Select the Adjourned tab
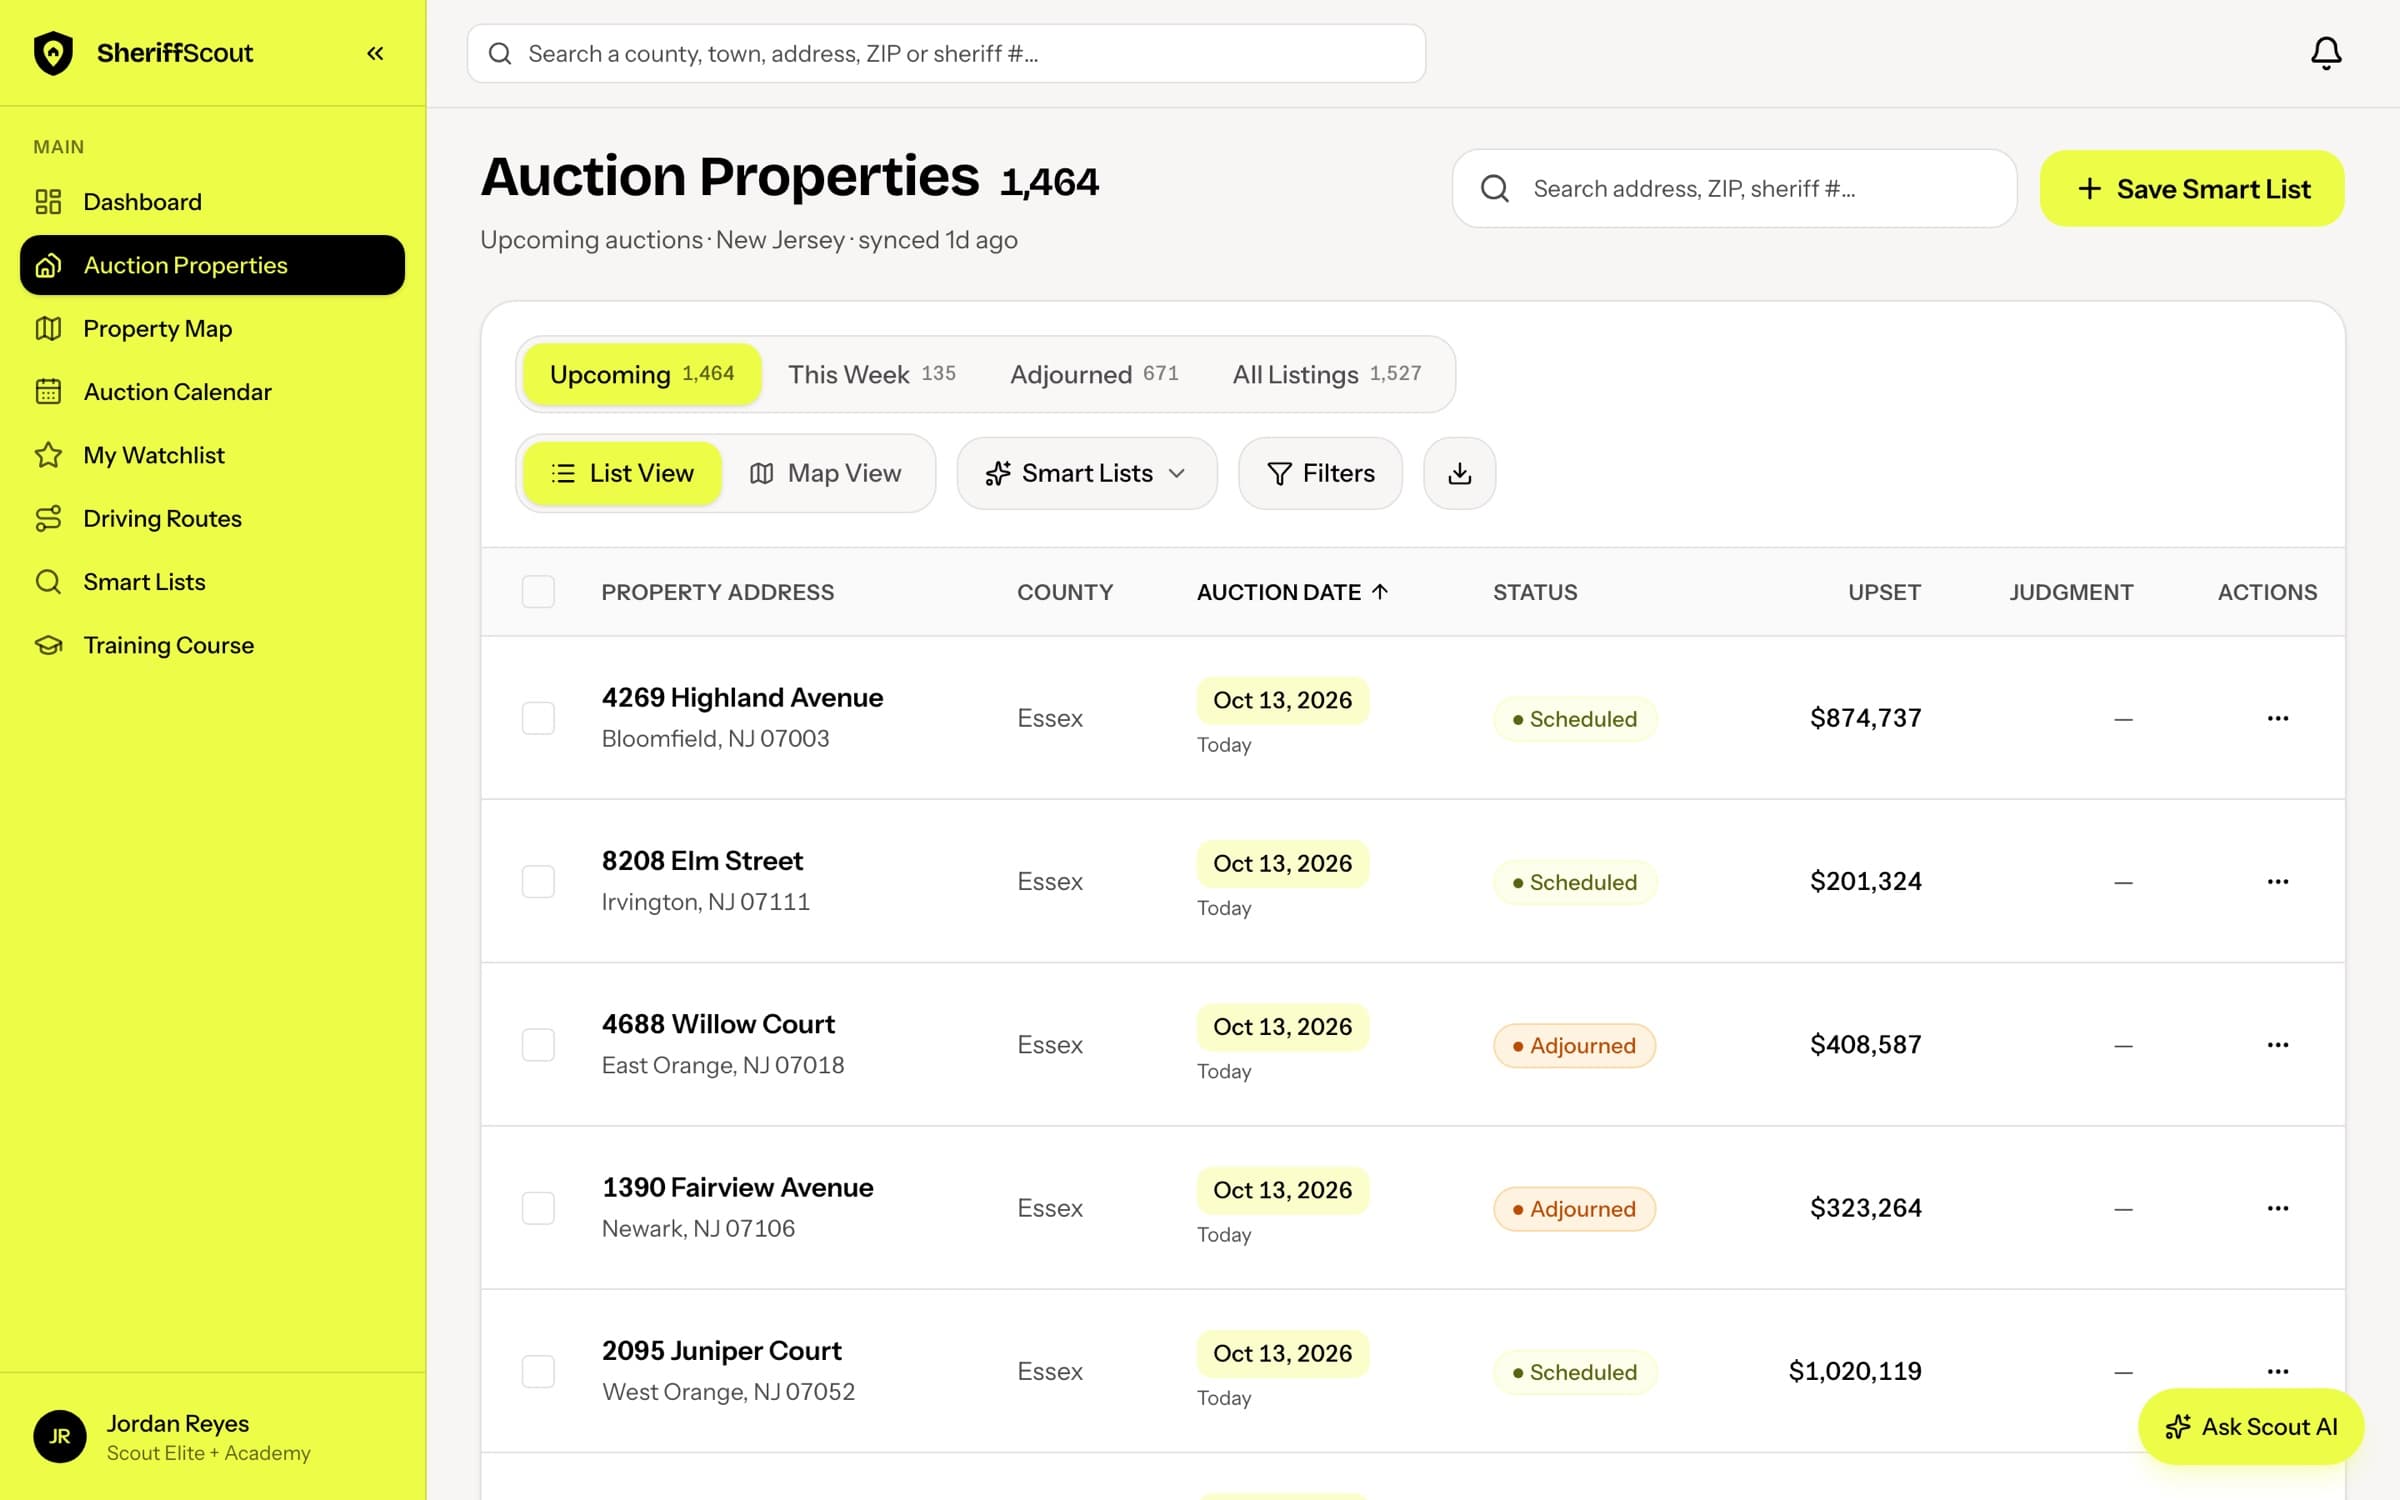 pos(1094,374)
